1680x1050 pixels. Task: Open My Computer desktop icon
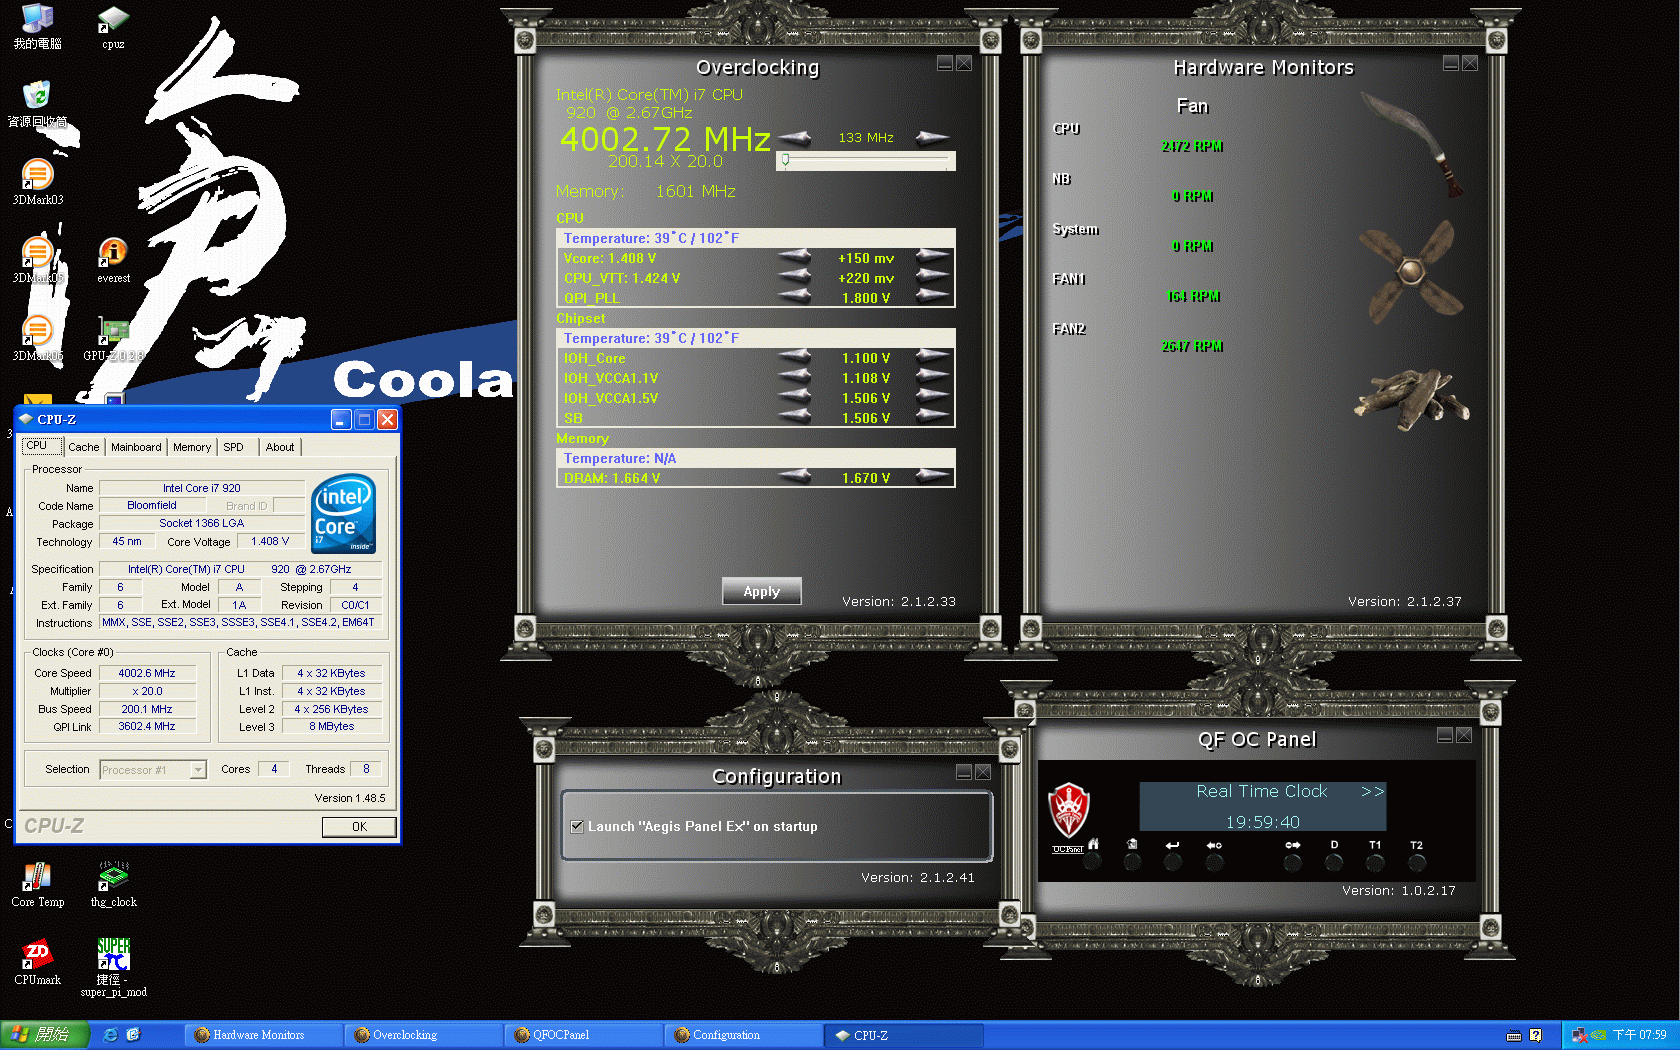pos(37,26)
